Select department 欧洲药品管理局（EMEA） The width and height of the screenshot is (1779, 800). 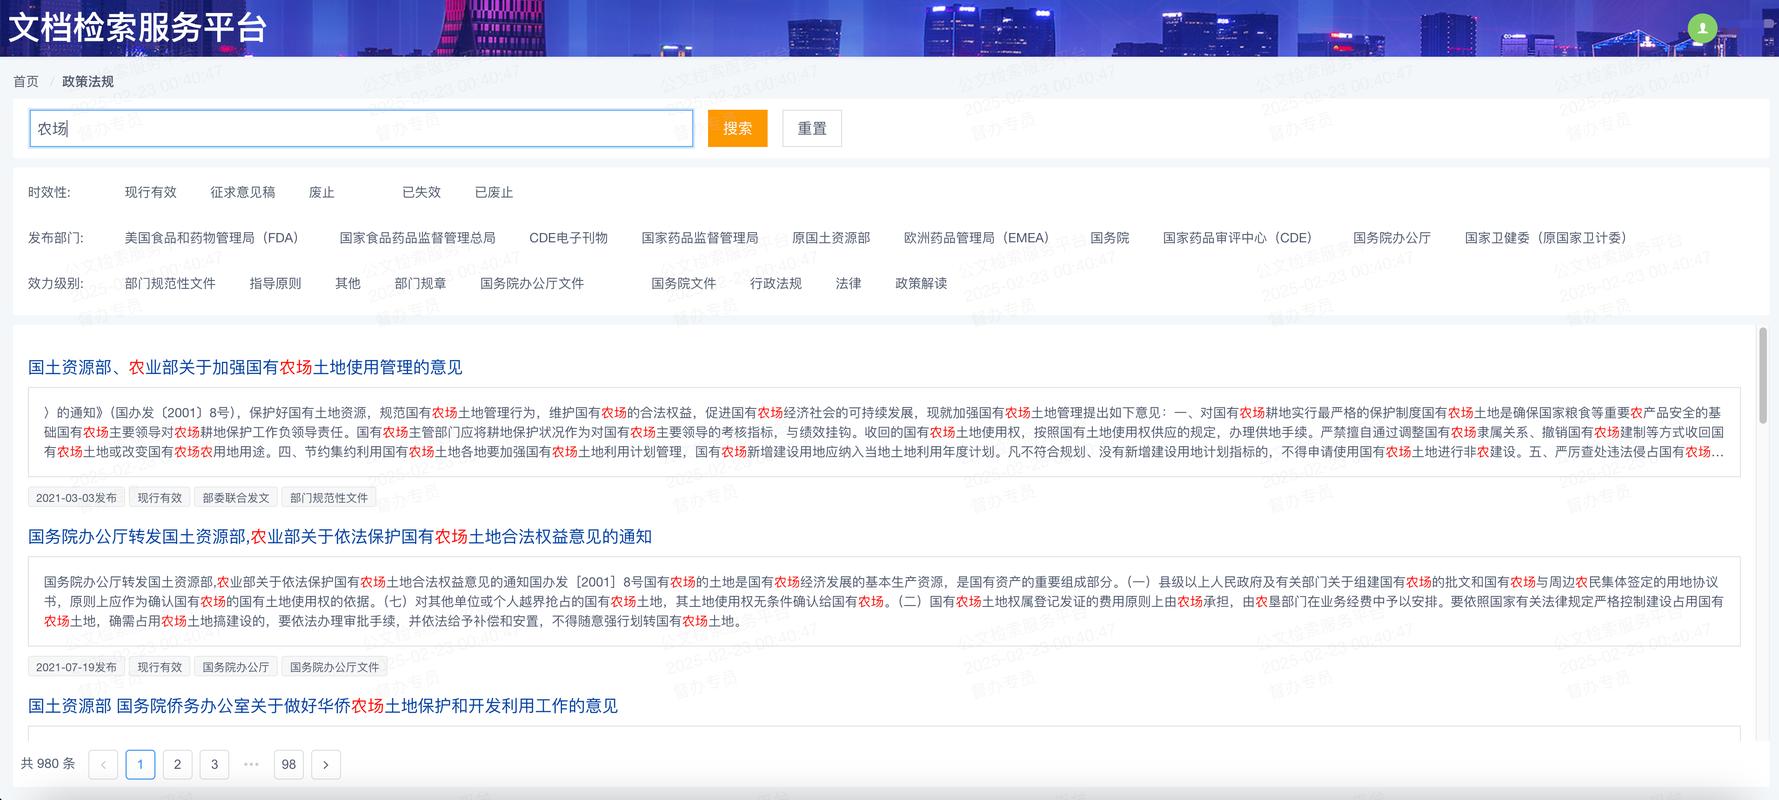tap(980, 238)
